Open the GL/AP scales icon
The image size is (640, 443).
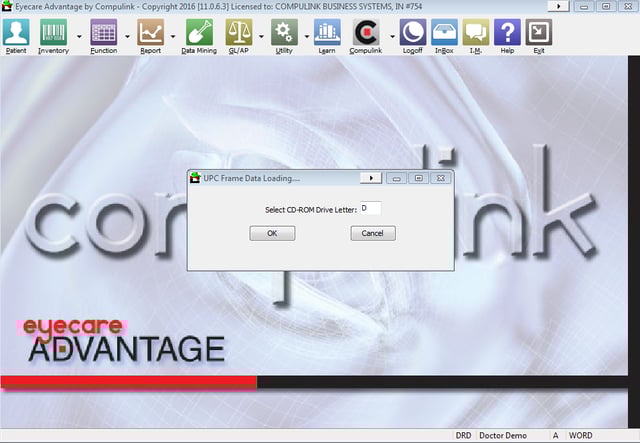(x=239, y=32)
